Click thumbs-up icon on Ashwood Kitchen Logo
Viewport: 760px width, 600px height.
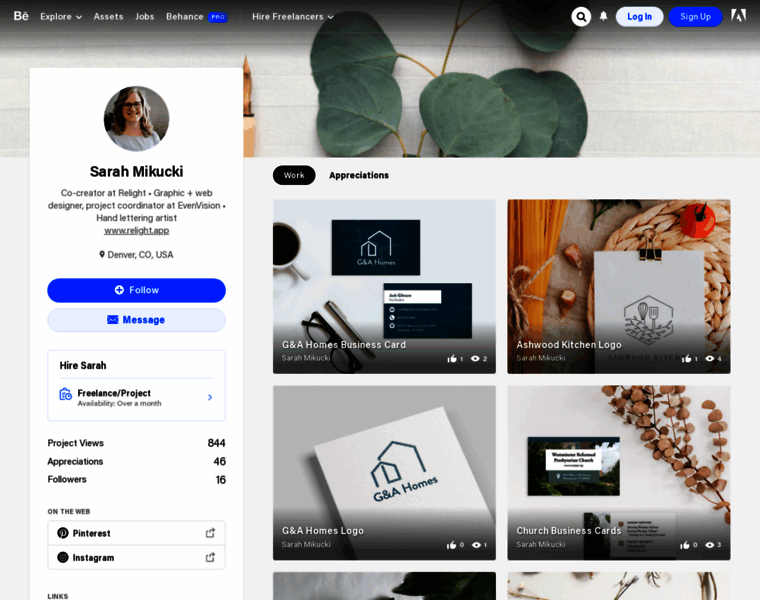pos(686,359)
